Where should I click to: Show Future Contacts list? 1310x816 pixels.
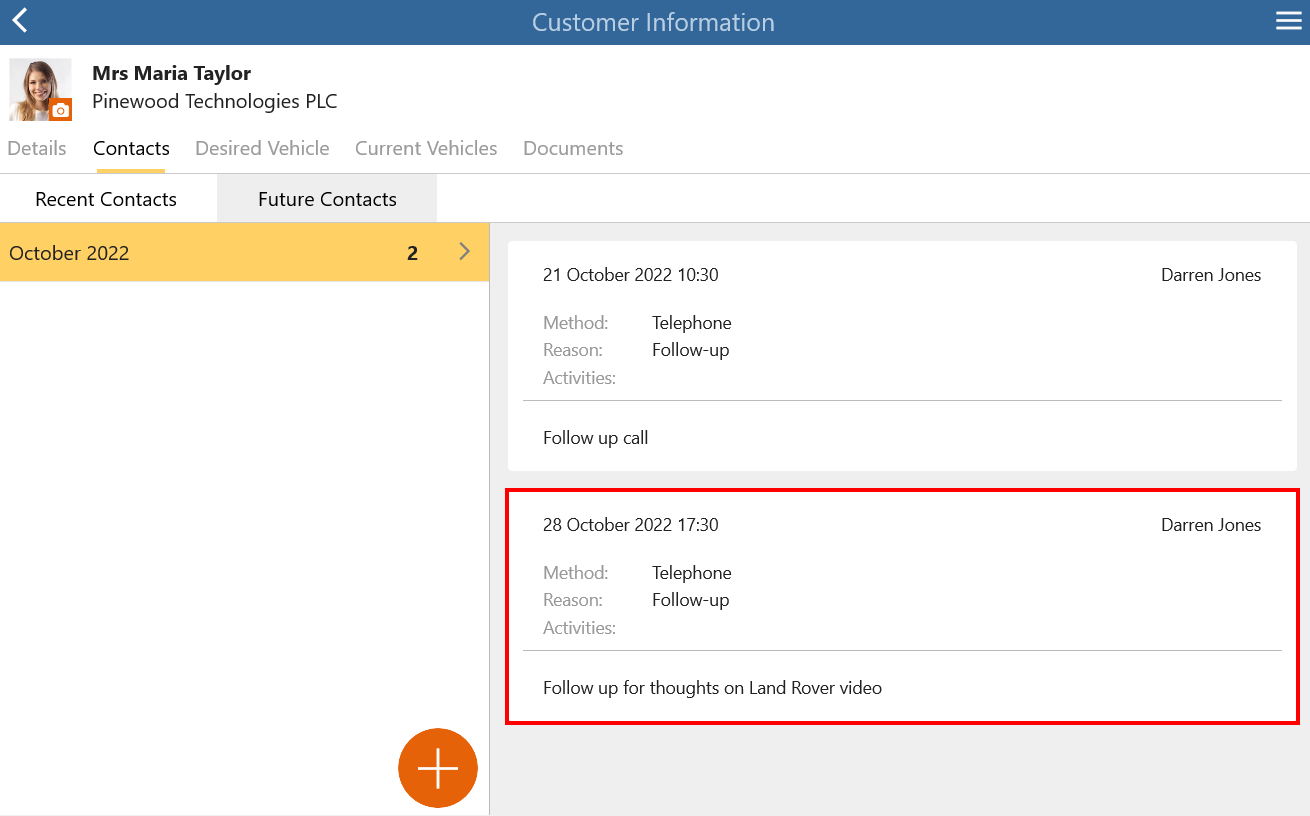click(327, 199)
